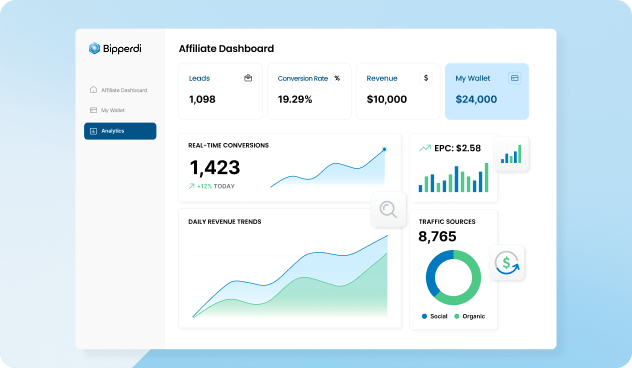Click the $24,000 wallet balance

(x=476, y=99)
